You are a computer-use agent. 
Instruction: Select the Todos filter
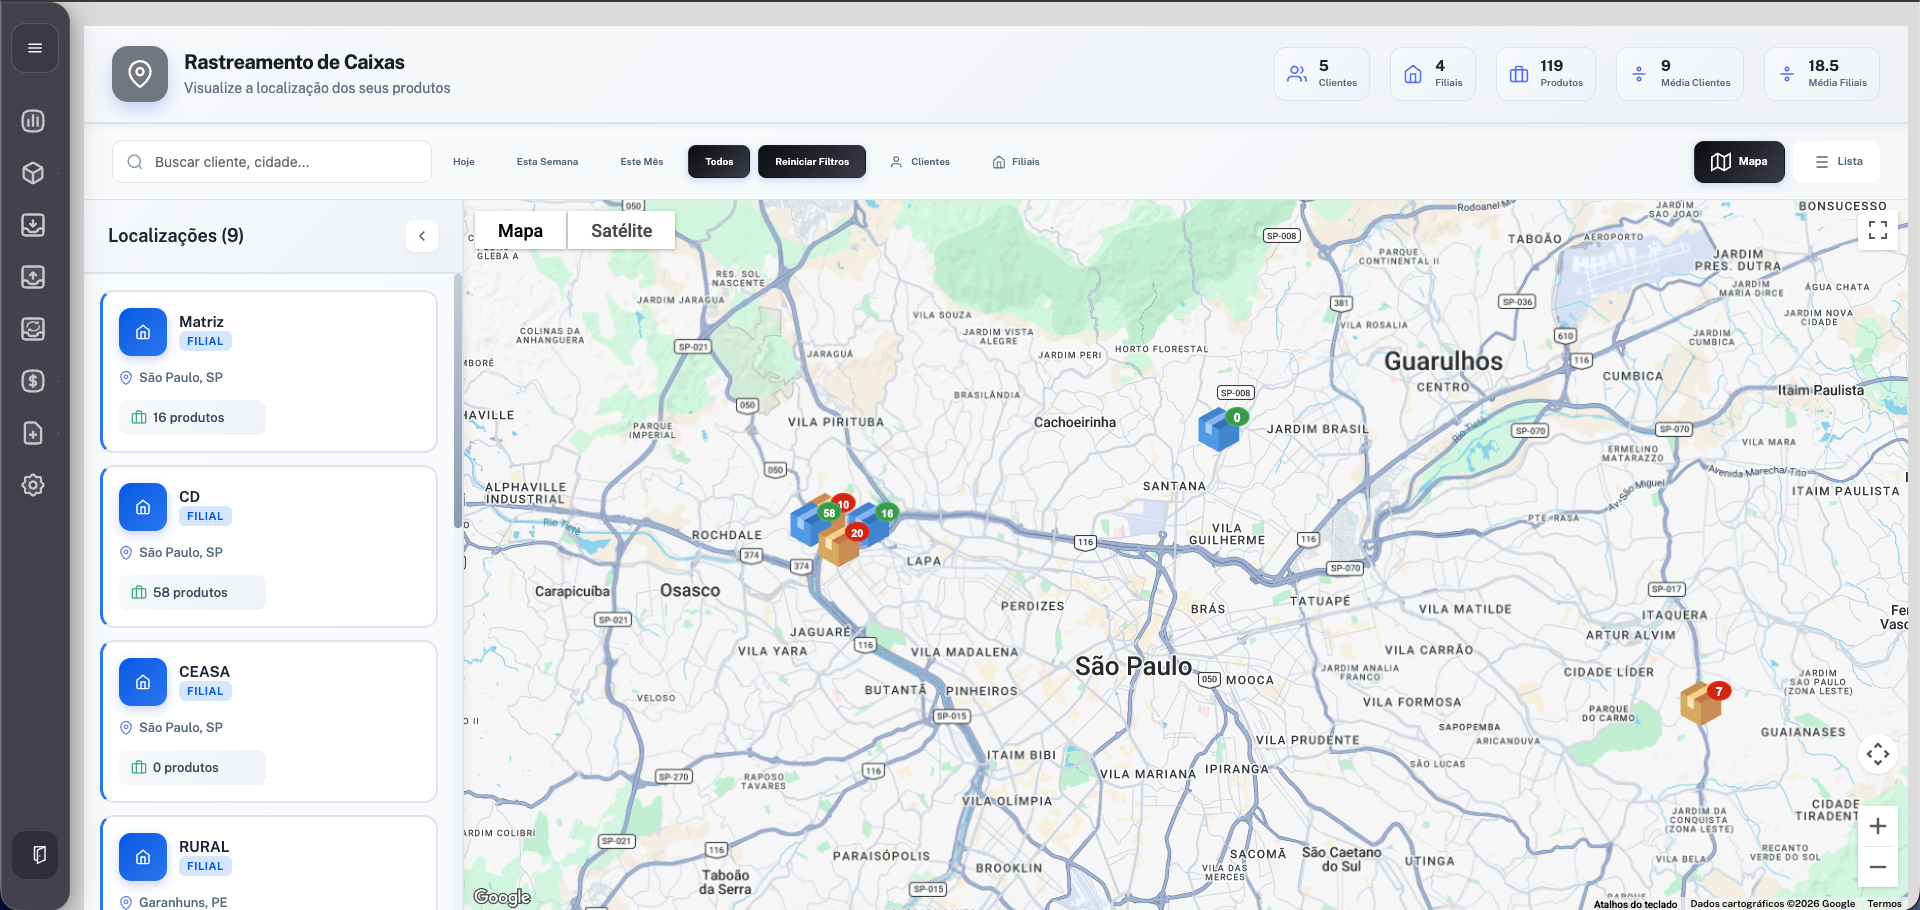719,162
